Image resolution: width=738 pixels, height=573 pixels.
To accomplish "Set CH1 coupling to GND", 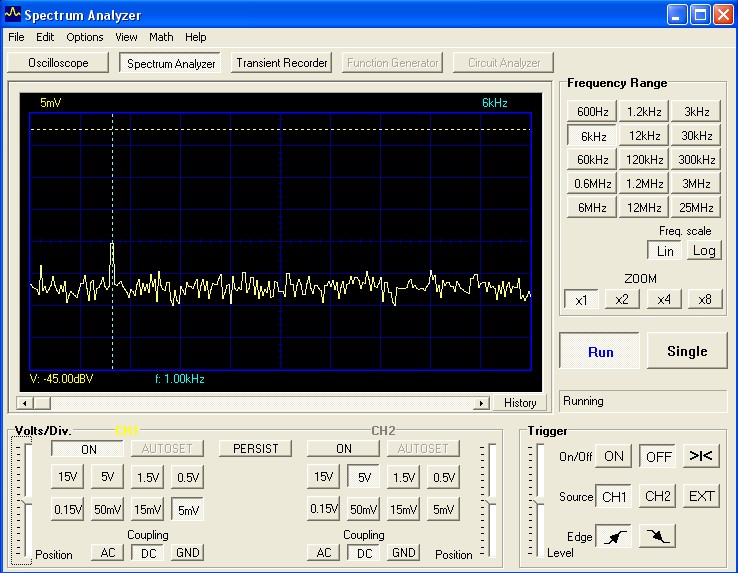I will (187, 552).
